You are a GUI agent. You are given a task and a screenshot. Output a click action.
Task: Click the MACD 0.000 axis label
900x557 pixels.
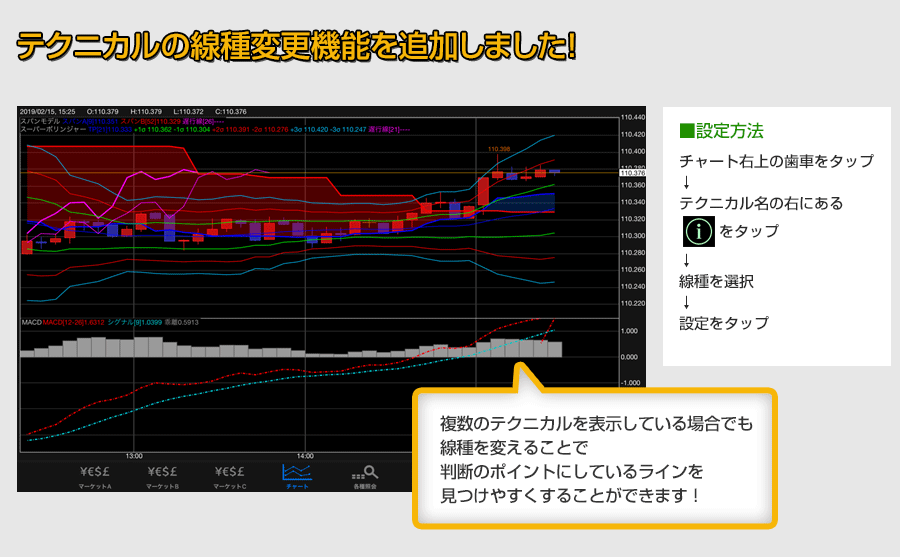629,357
